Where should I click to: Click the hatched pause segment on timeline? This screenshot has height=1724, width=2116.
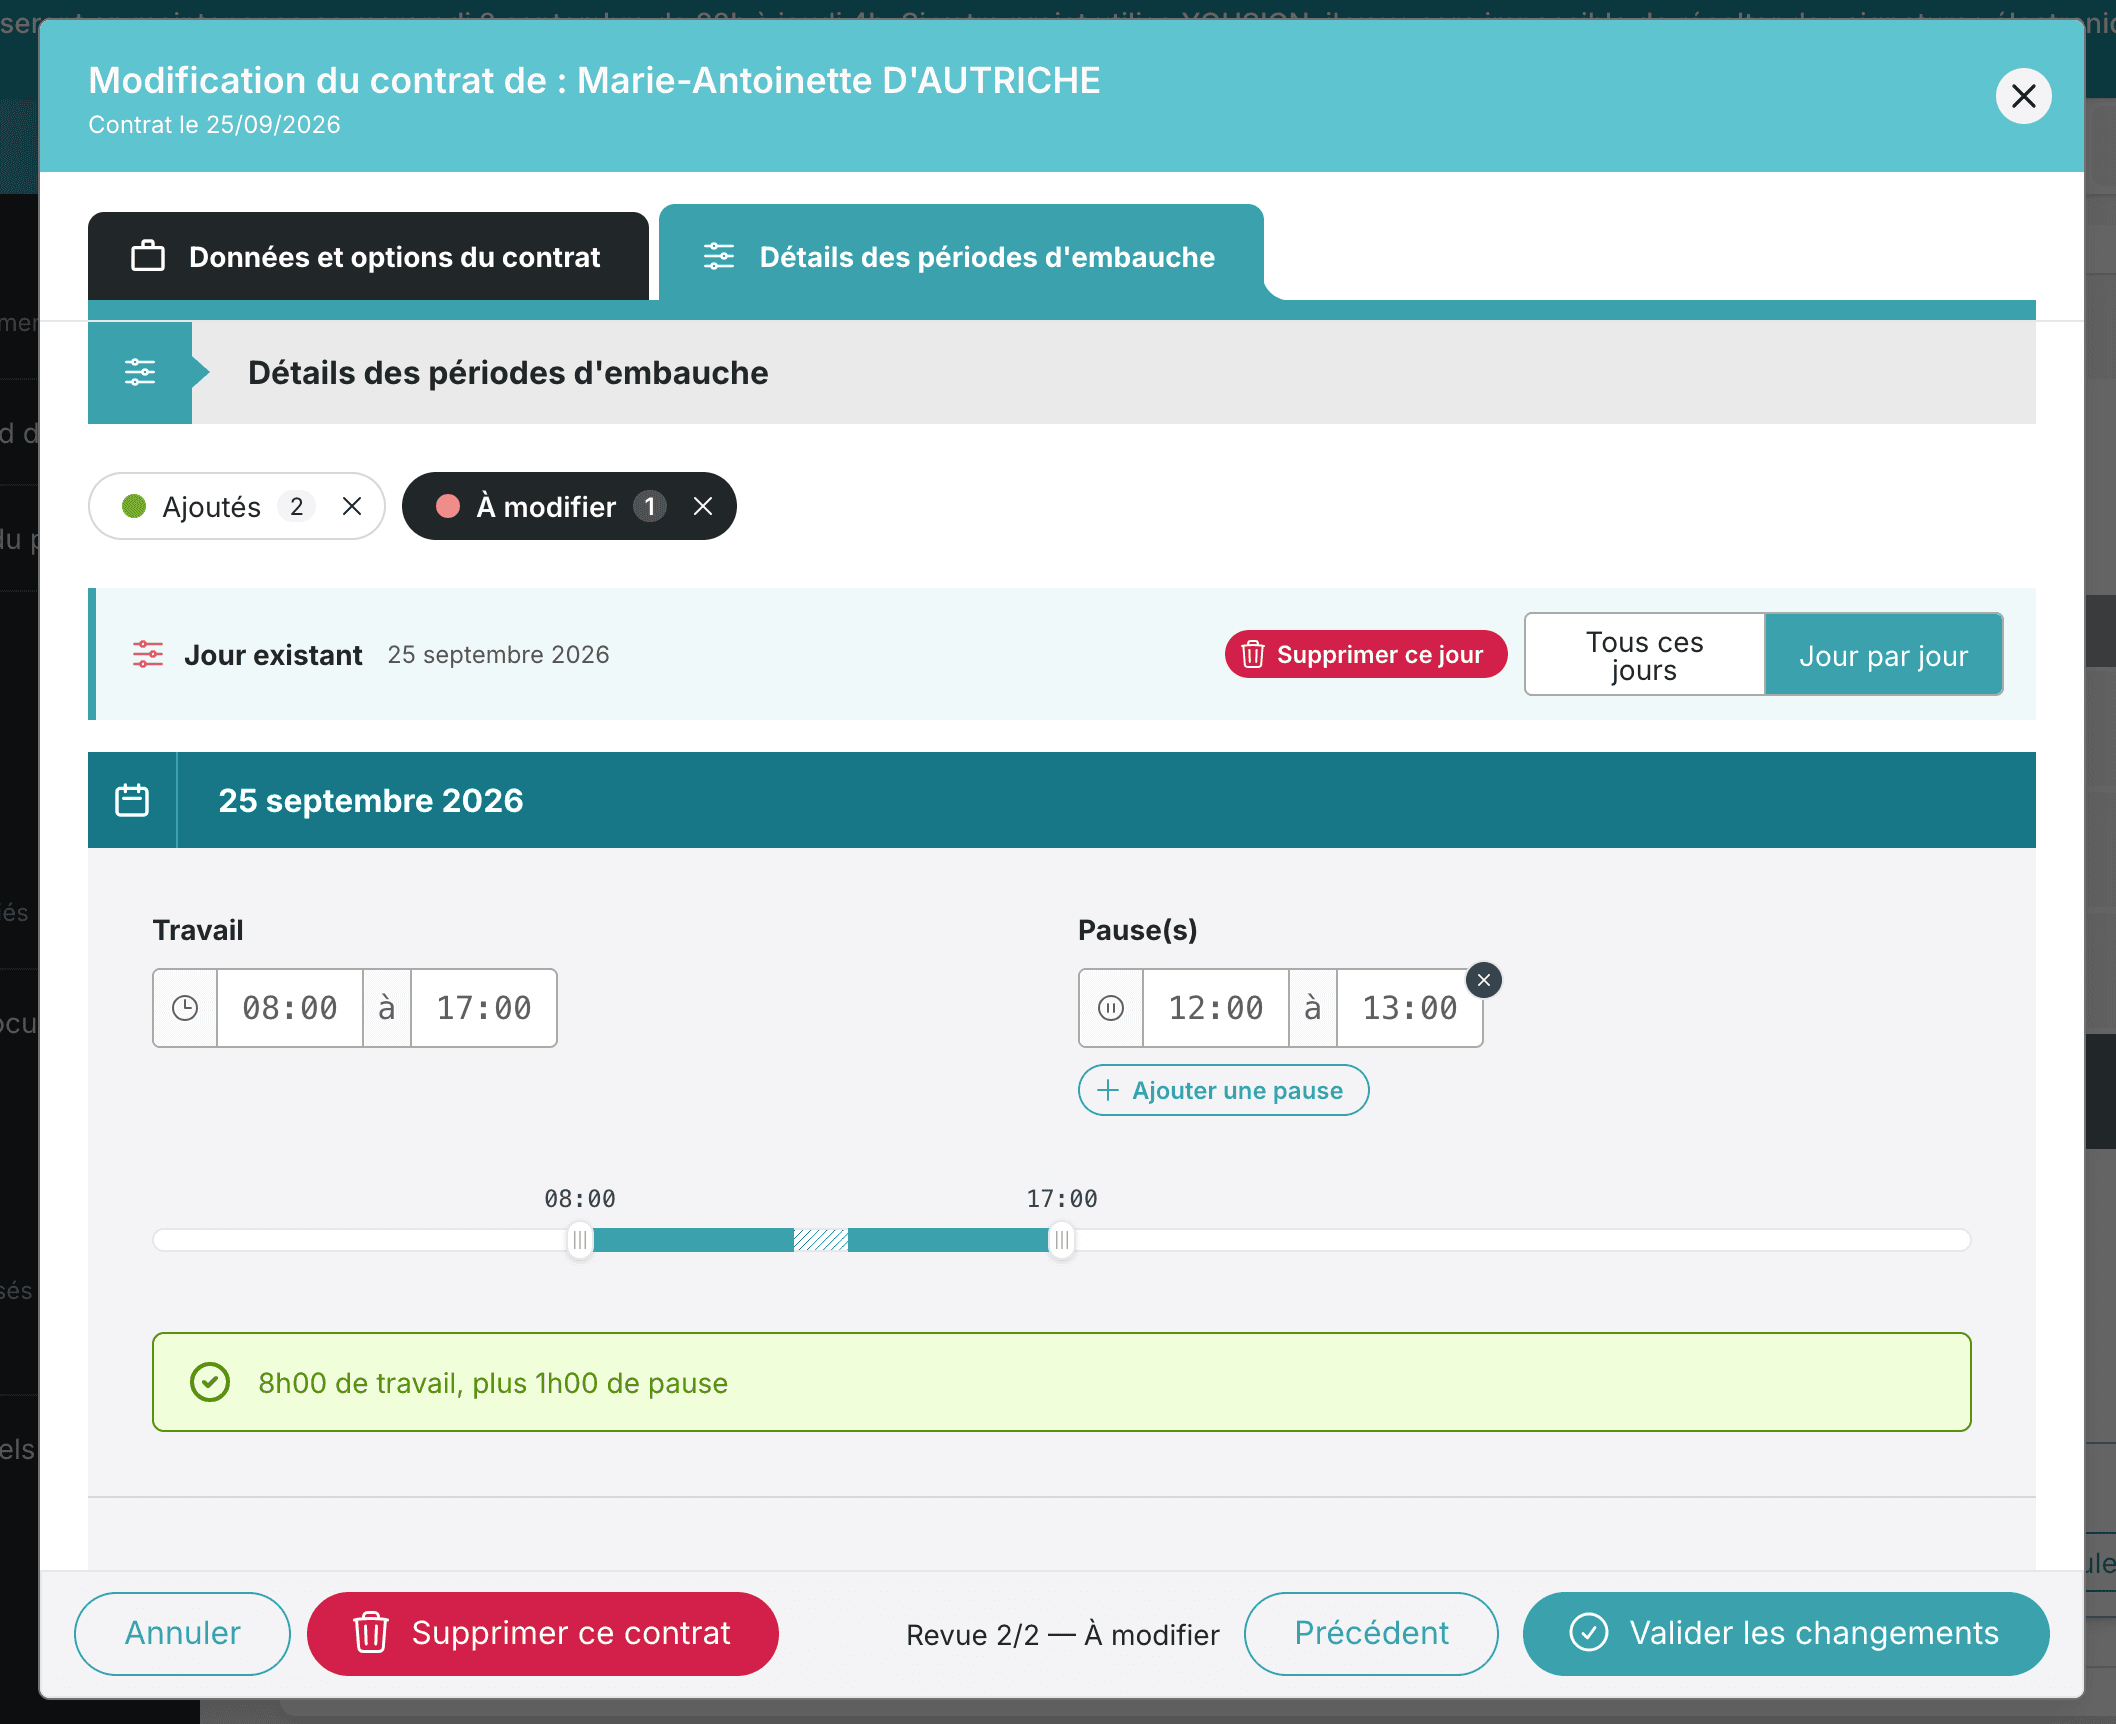click(820, 1240)
